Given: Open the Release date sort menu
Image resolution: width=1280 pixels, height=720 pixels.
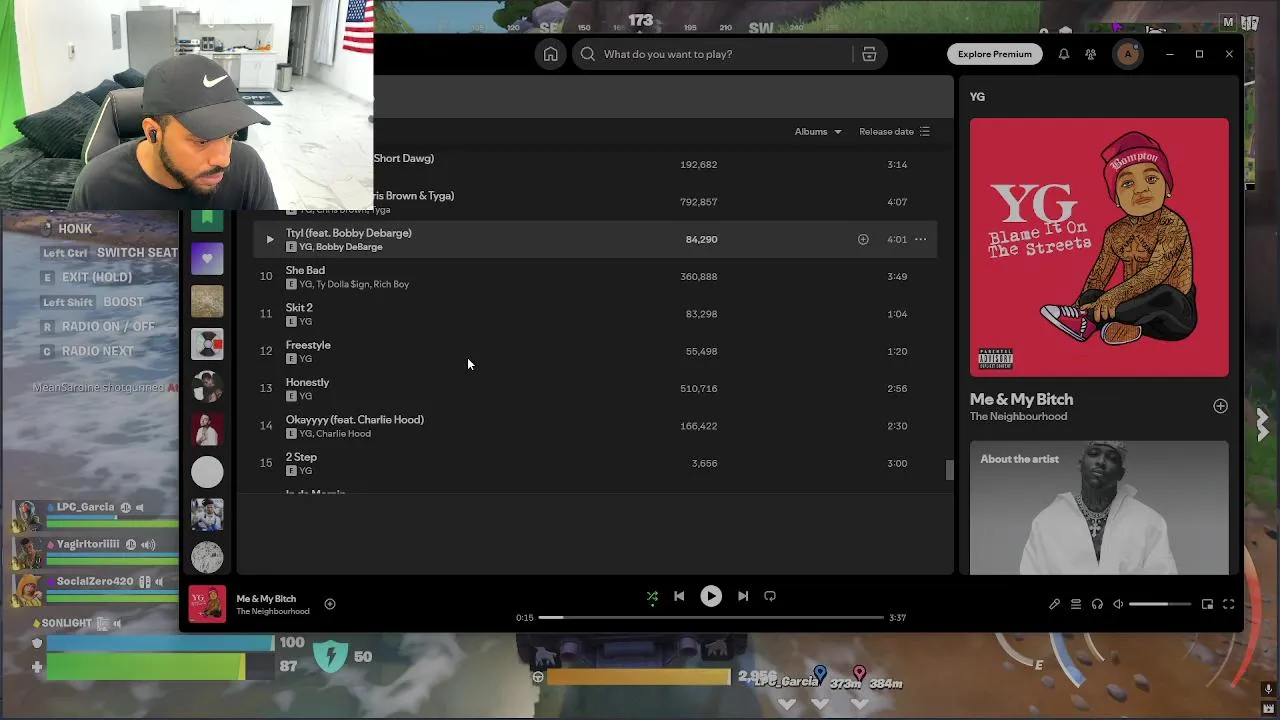Looking at the screenshot, I should [895, 132].
